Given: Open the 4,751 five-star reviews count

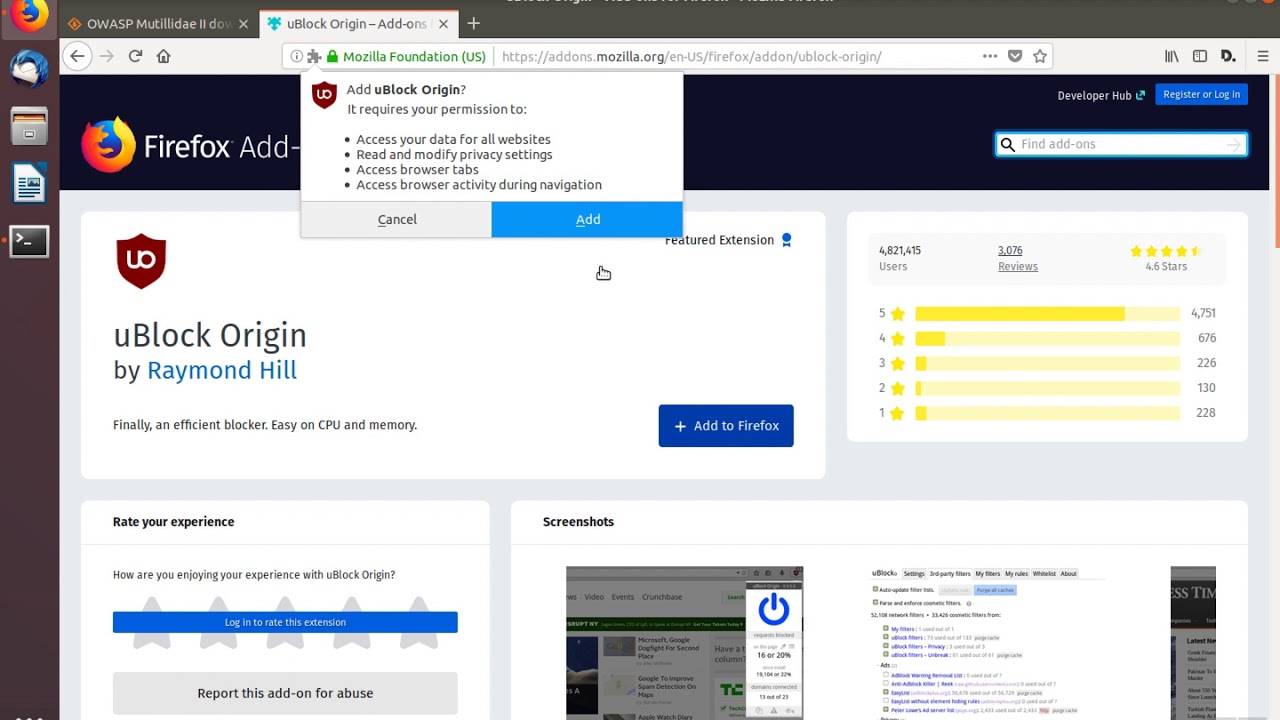Looking at the screenshot, I should tap(1203, 313).
